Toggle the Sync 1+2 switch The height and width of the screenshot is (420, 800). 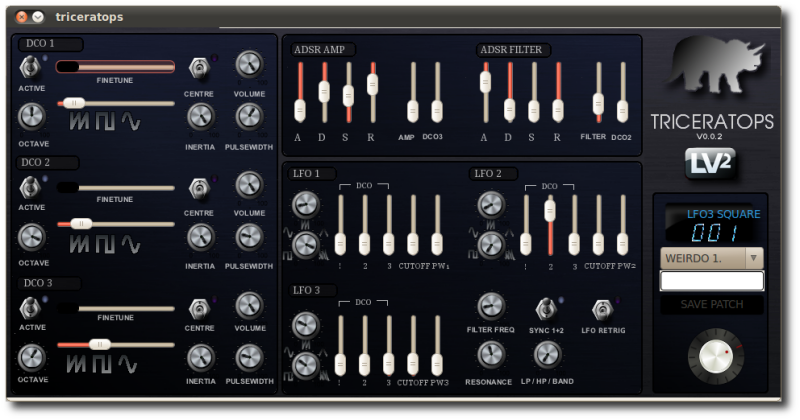pos(546,309)
